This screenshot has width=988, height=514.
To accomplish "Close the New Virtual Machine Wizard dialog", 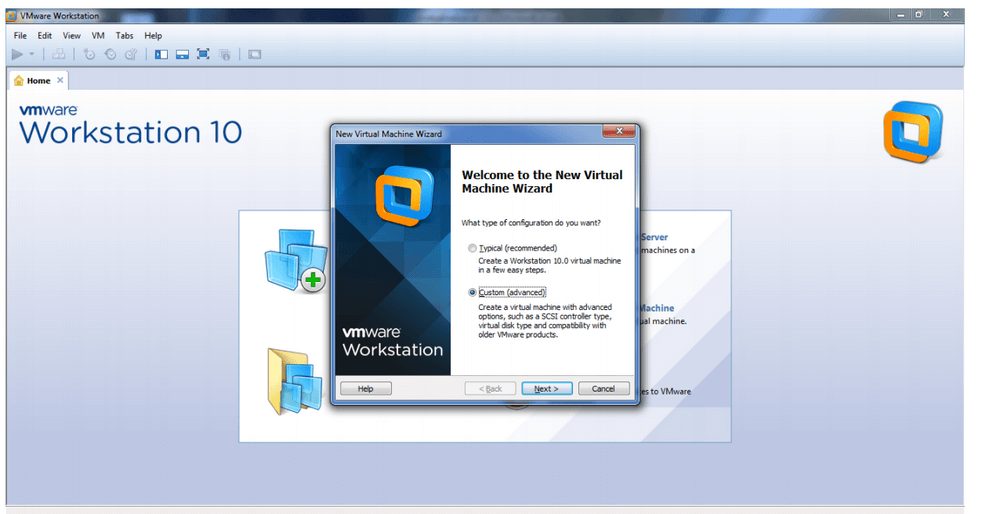I will (619, 131).
